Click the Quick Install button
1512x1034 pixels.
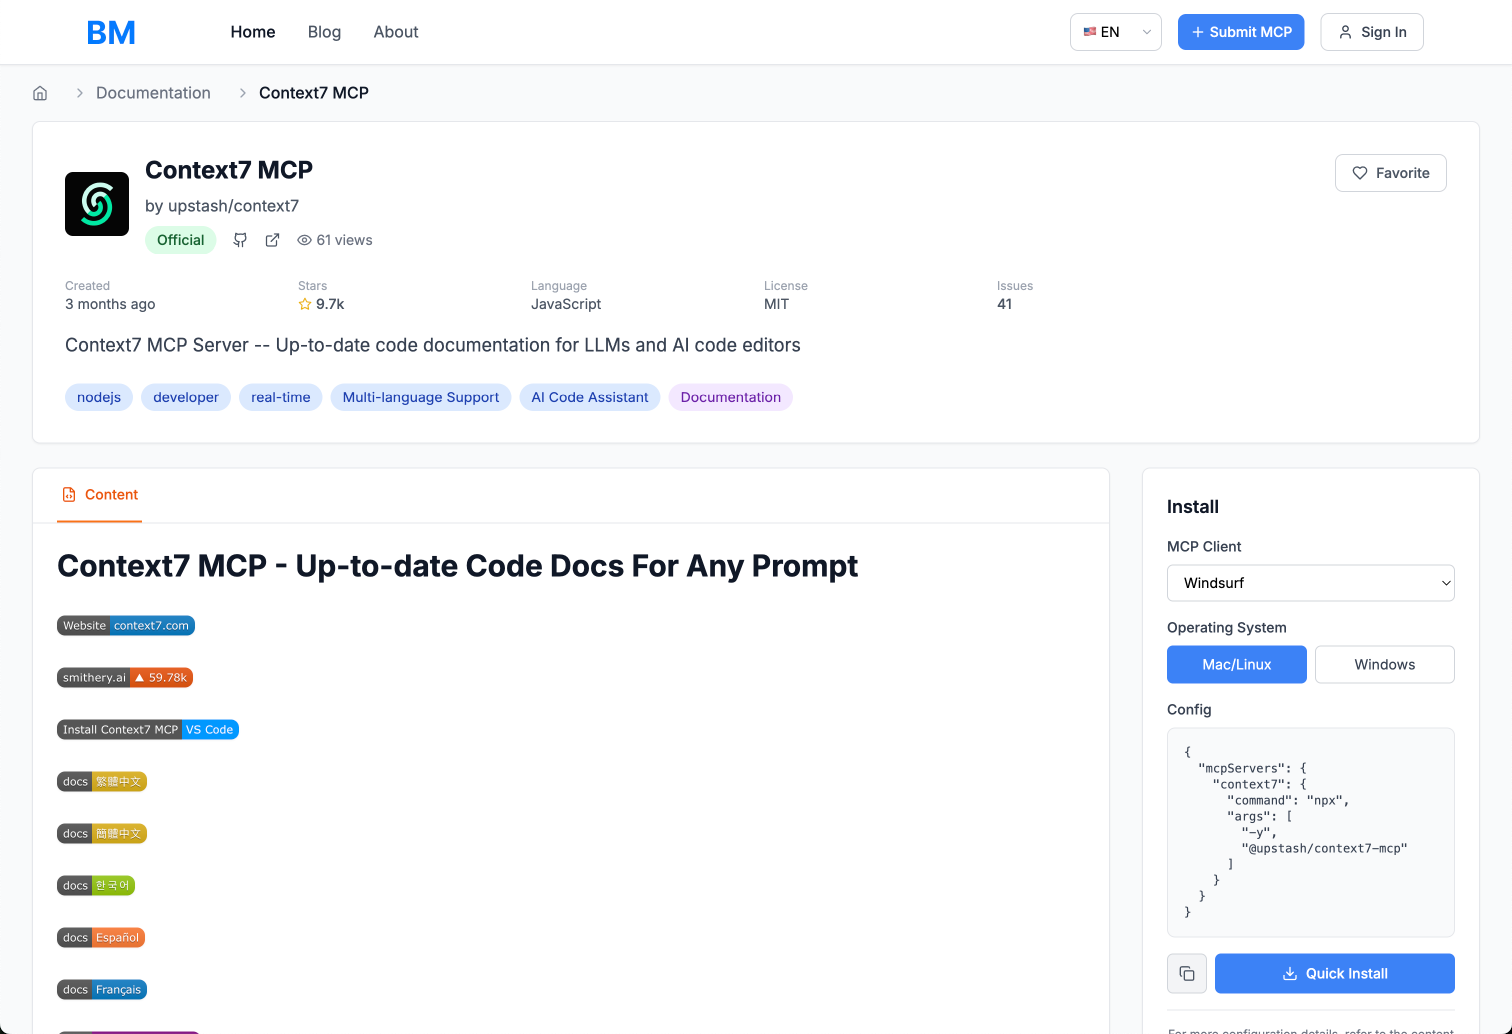coord(1335,973)
